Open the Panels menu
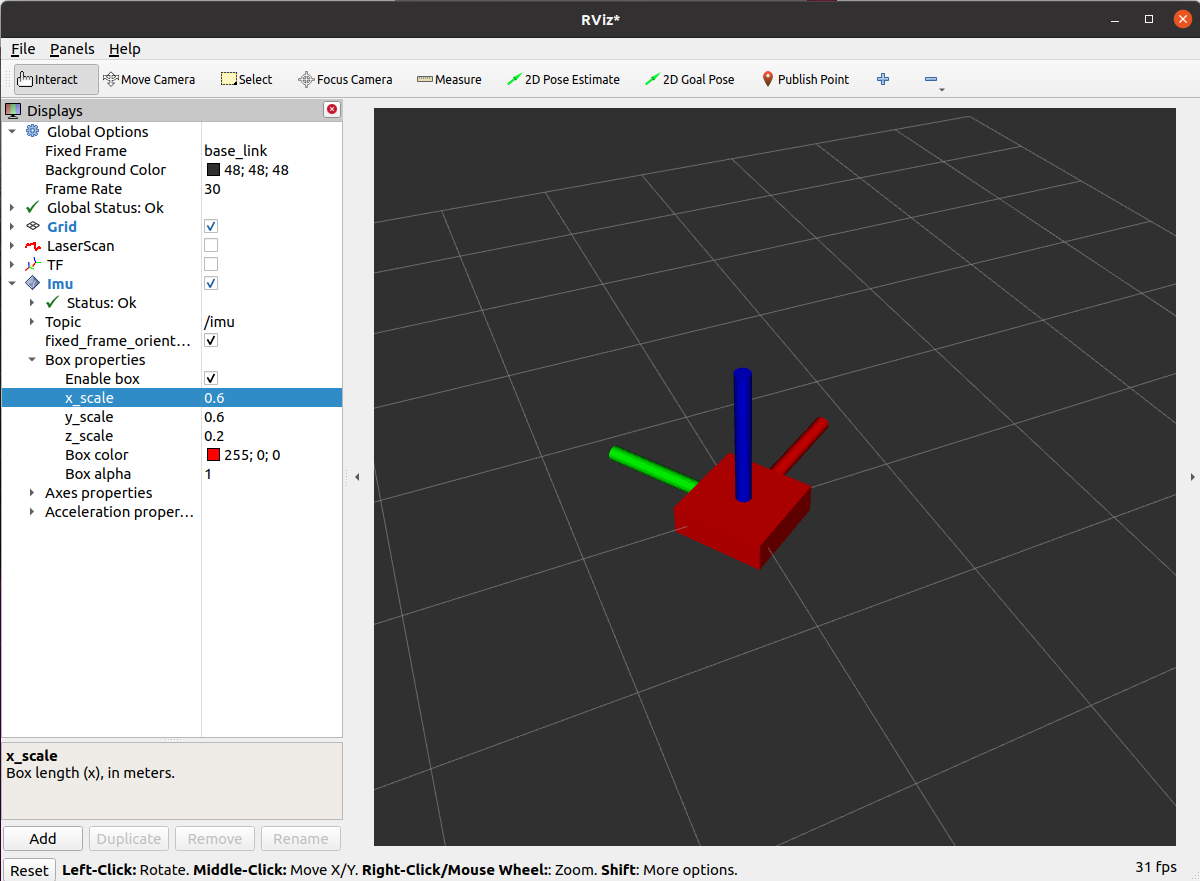1200x881 pixels. 72,49
